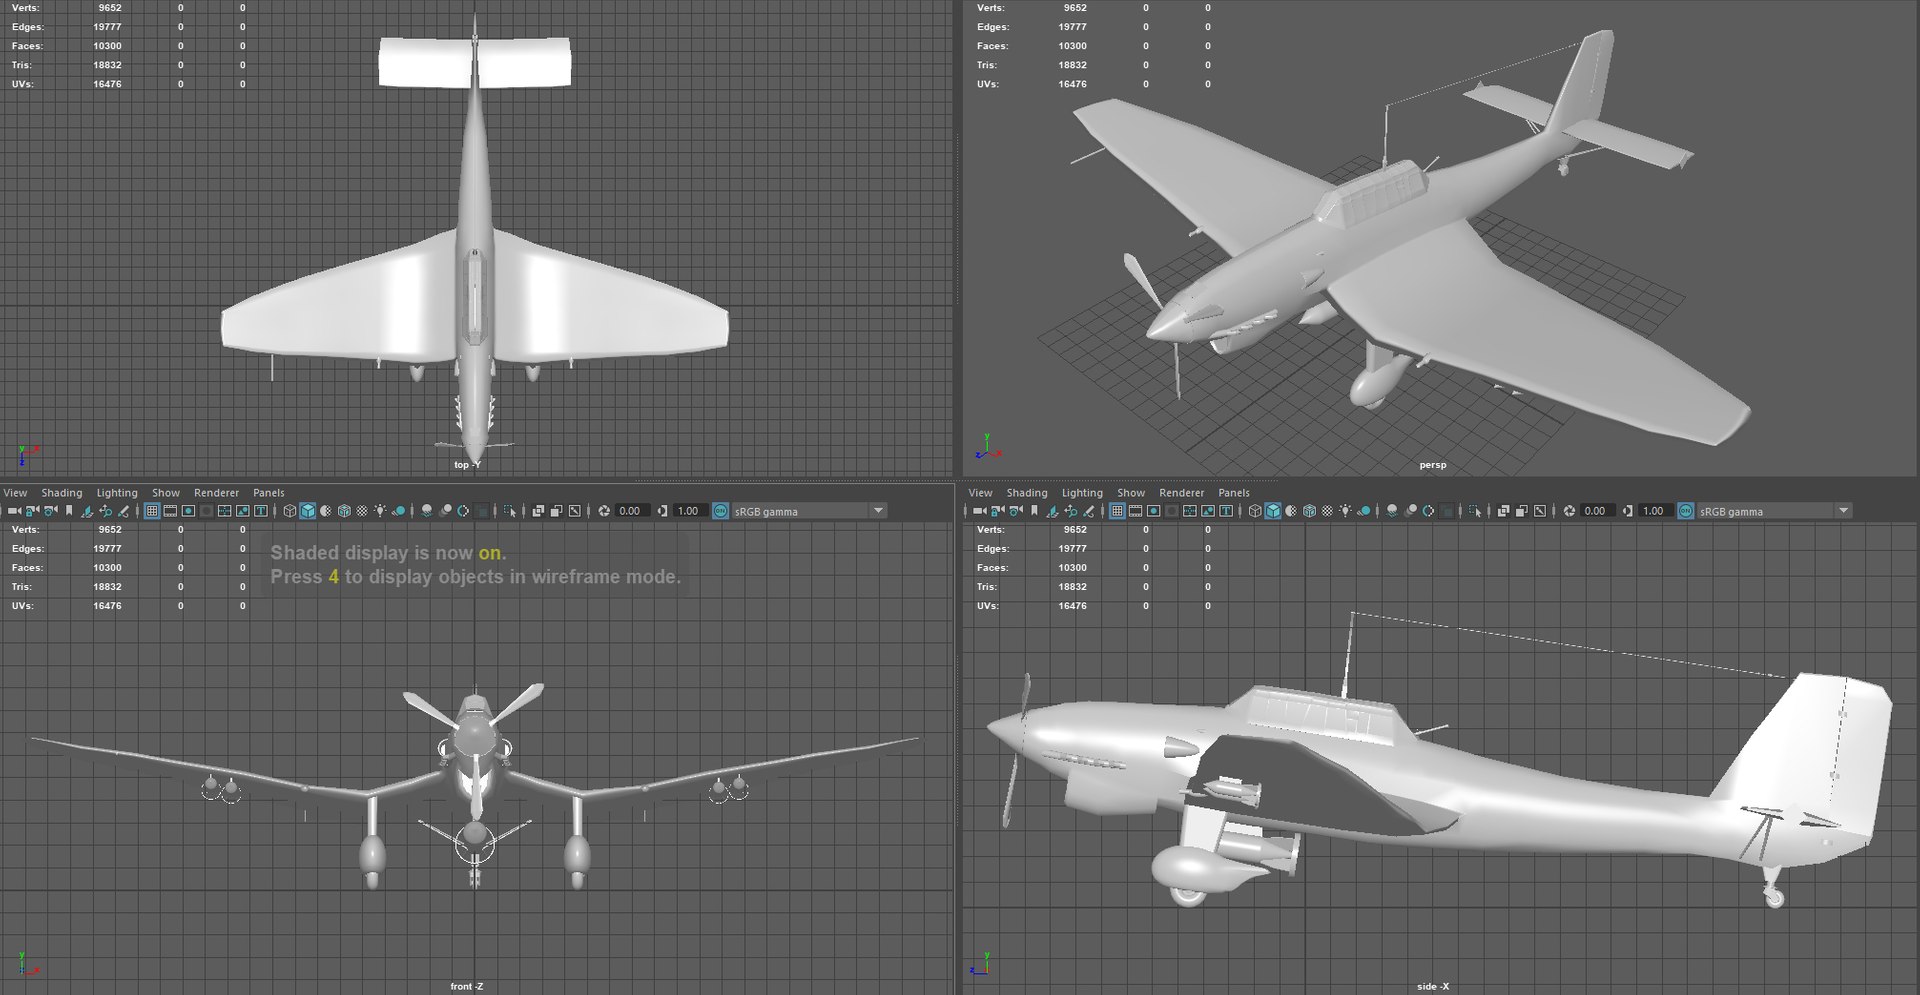Screen dimensions: 1920x995
Task: Click Use Default Material in side view toolbar
Action: pyautogui.click(x=1291, y=511)
